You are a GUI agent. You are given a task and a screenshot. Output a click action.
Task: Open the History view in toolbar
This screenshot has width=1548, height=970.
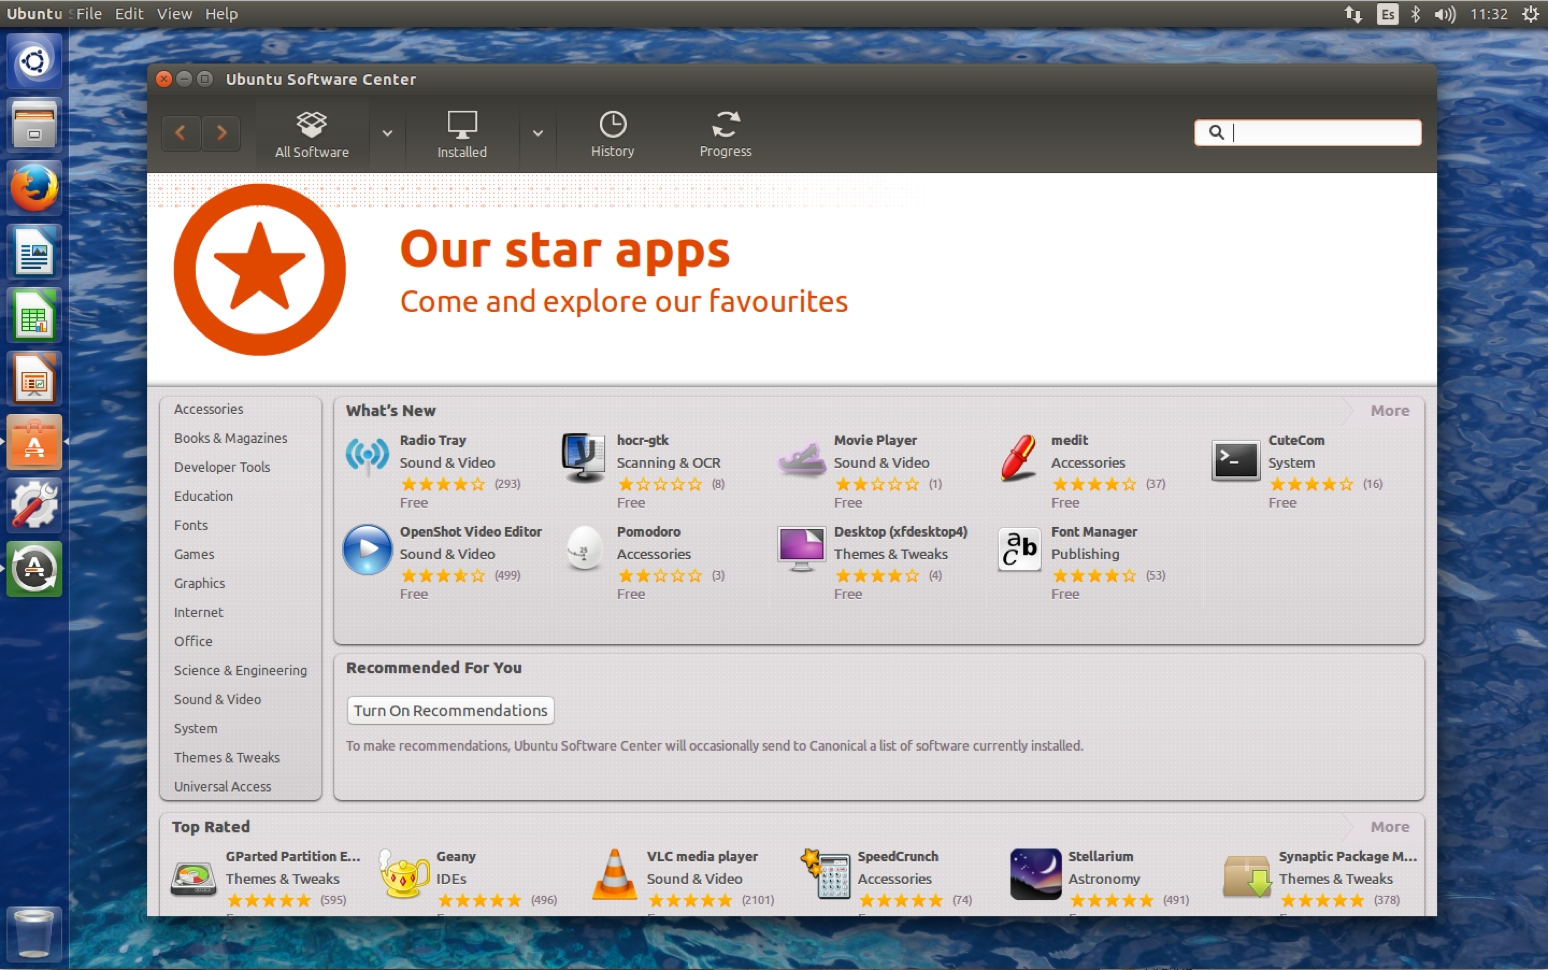click(x=612, y=134)
